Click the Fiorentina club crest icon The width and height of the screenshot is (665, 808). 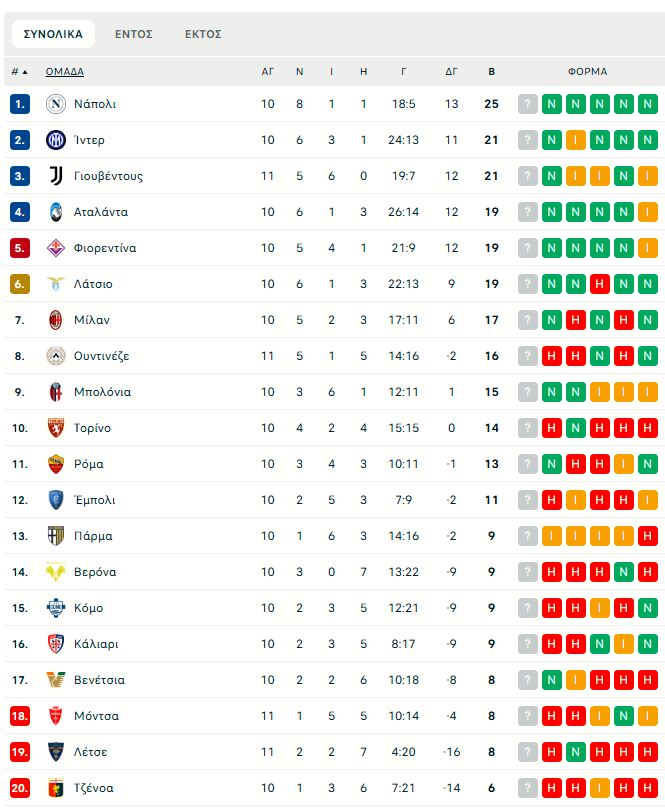click(x=56, y=248)
